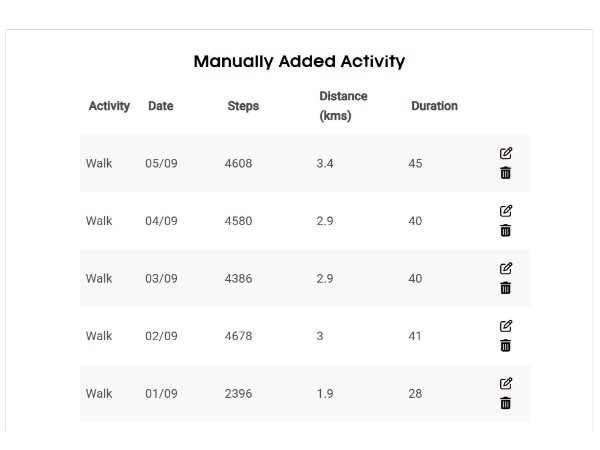Edit the 03/09 walk record
Screen dimensions: 600x450
tap(506, 268)
